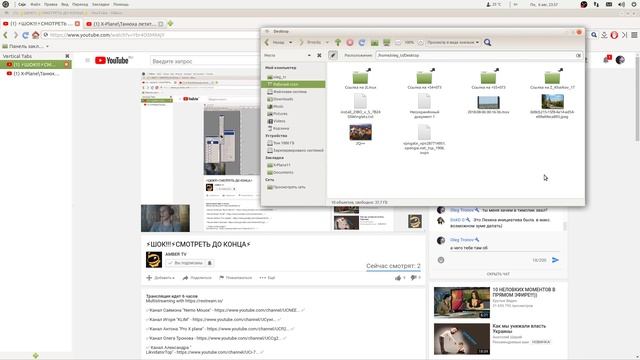Viewport: 640px width, 360px height.
Task: Click the browser Home icon
Action: (36, 35)
